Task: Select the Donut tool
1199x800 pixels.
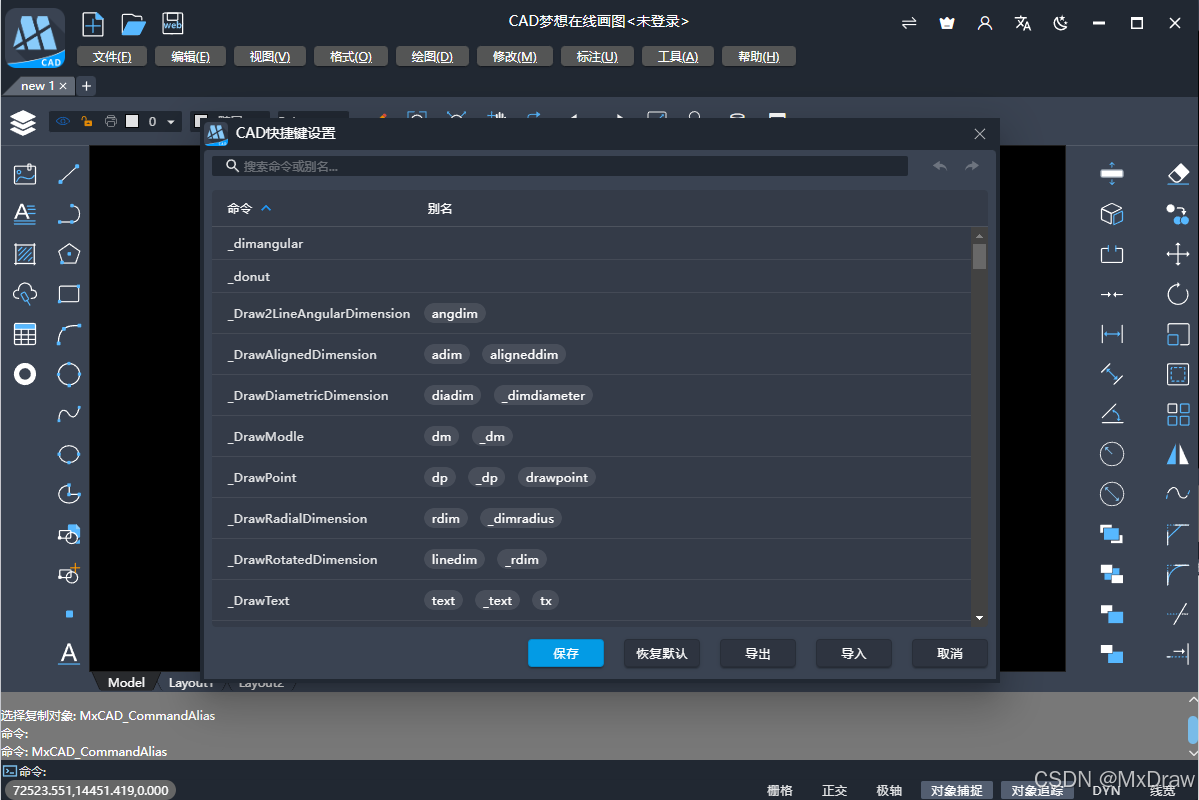Action: [x=24, y=374]
